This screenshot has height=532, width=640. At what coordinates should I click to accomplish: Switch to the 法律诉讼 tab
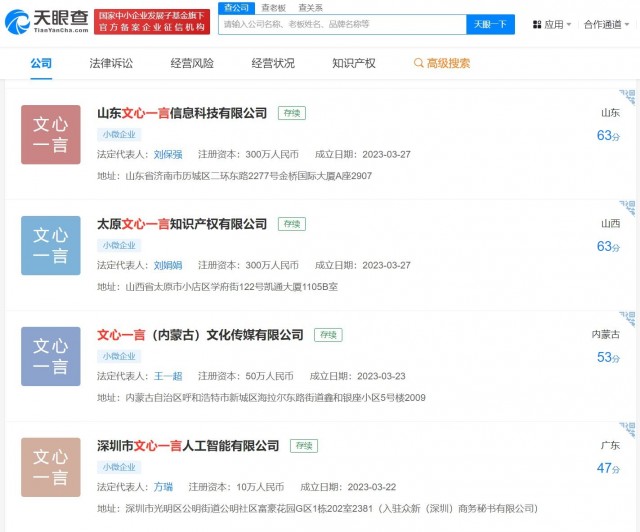111,63
